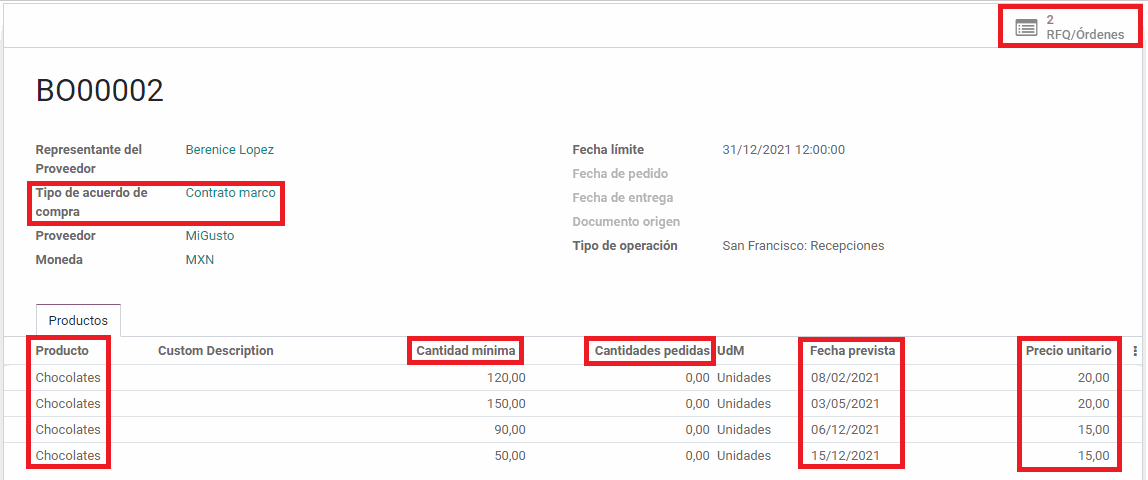Sort by the Cantidad mínima column header
This screenshot has width=1148, height=480.
tap(465, 351)
